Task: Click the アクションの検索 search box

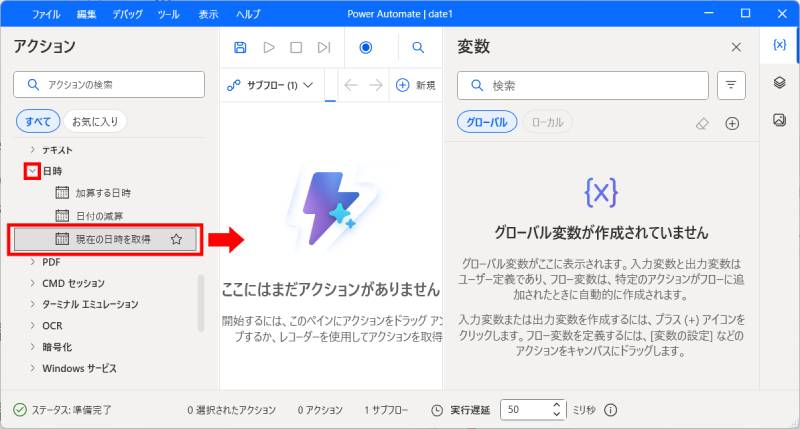Action: [x=109, y=85]
